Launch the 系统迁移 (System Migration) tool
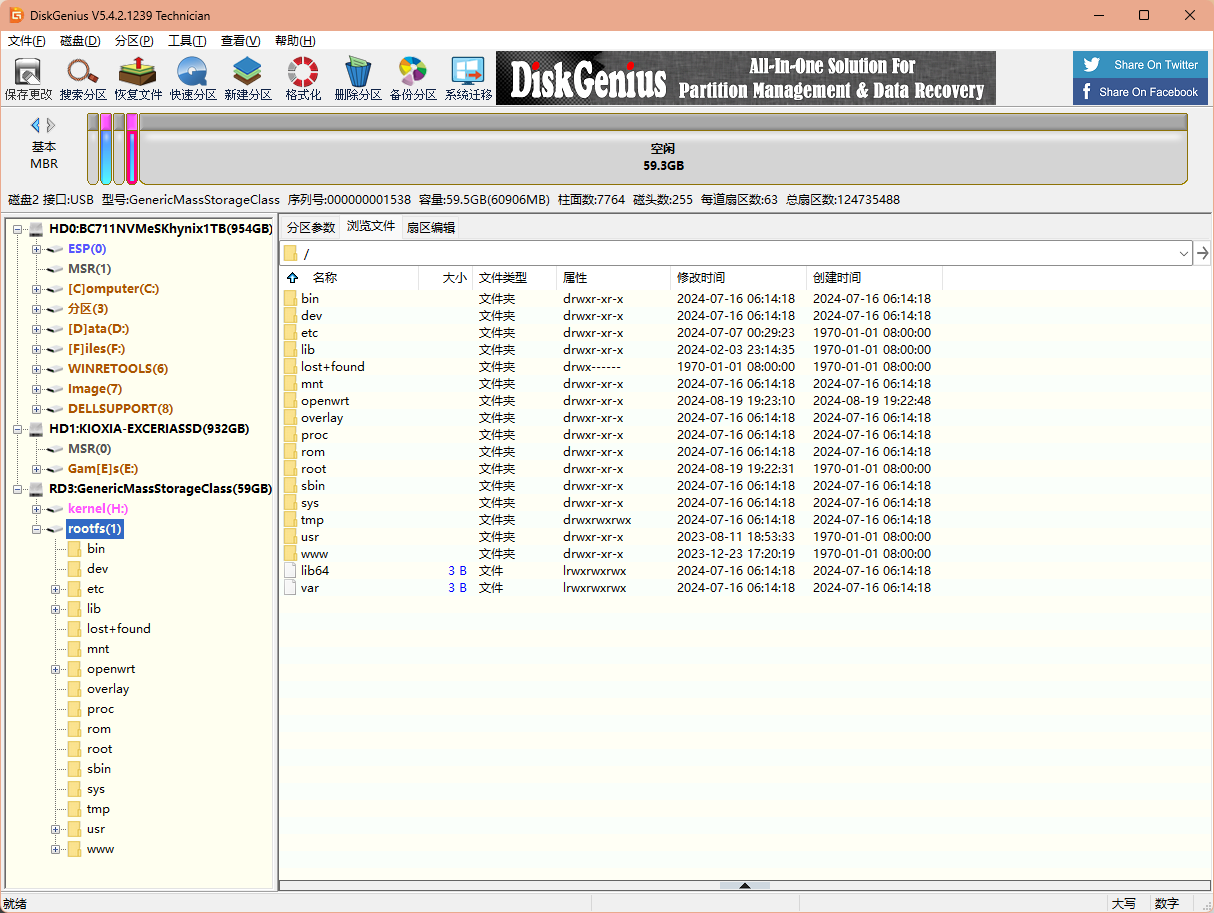Screen dimensions: 1214x913 click(x=468, y=78)
